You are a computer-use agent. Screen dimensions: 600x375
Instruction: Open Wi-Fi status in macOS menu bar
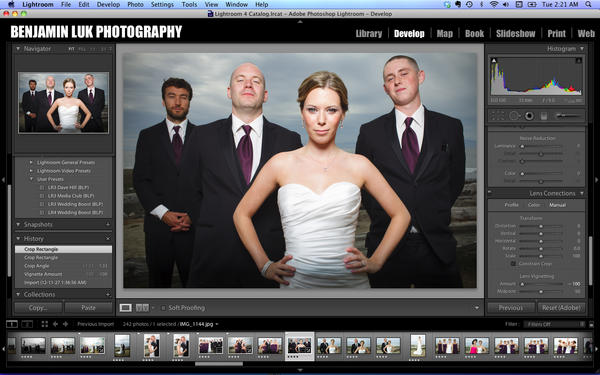coord(494,5)
